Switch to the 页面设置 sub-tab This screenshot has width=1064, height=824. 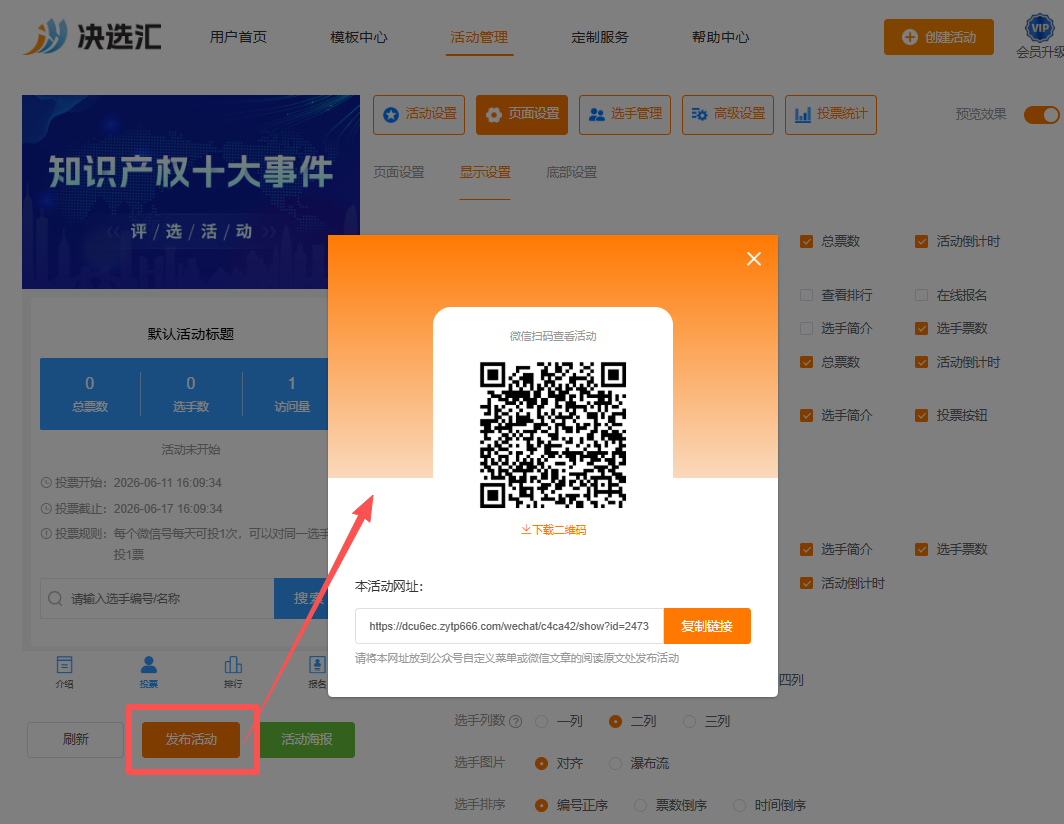coord(399,172)
